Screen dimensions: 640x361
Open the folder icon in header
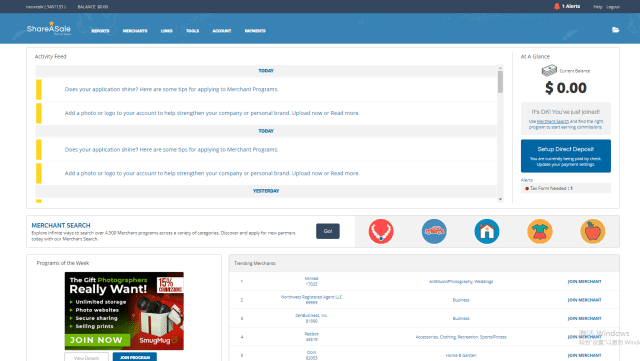(616, 30)
